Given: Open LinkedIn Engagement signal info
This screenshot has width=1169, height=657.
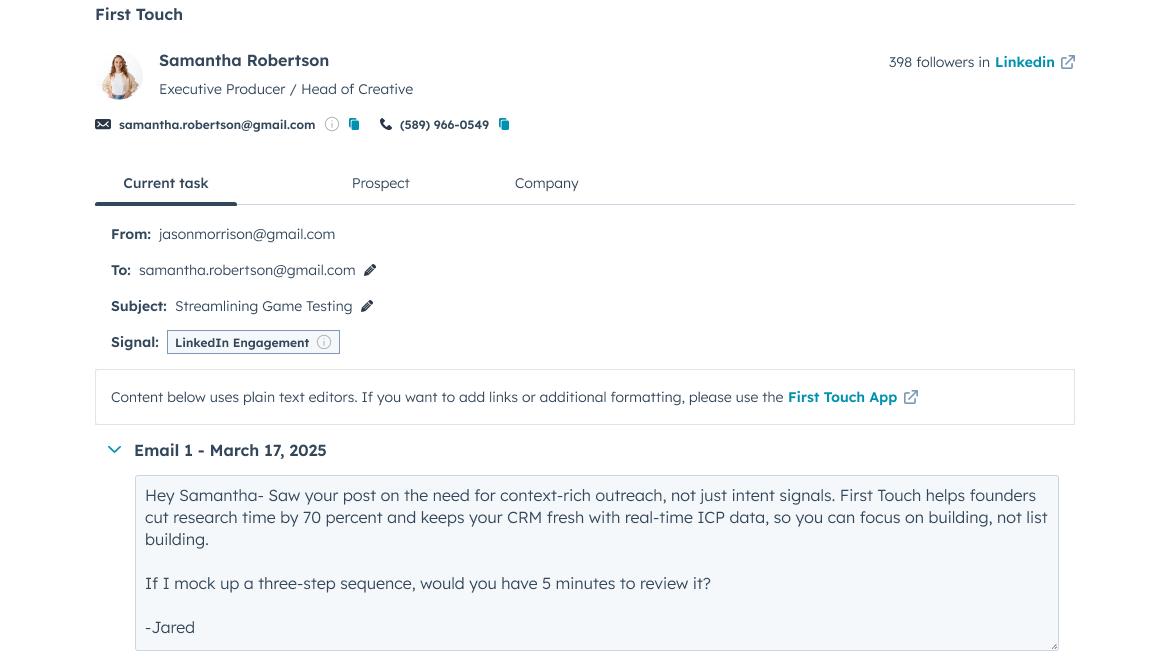Looking at the screenshot, I should pyautogui.click(x=323, y=341).
